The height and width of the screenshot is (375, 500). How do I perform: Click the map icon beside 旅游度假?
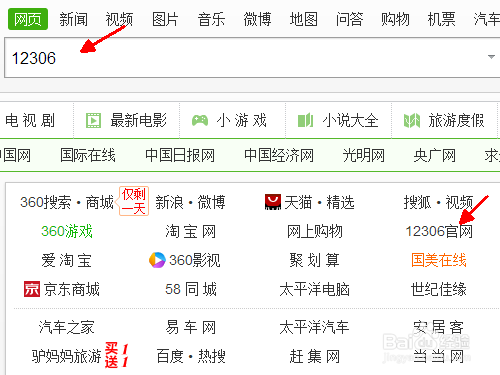tap(412, 120)
